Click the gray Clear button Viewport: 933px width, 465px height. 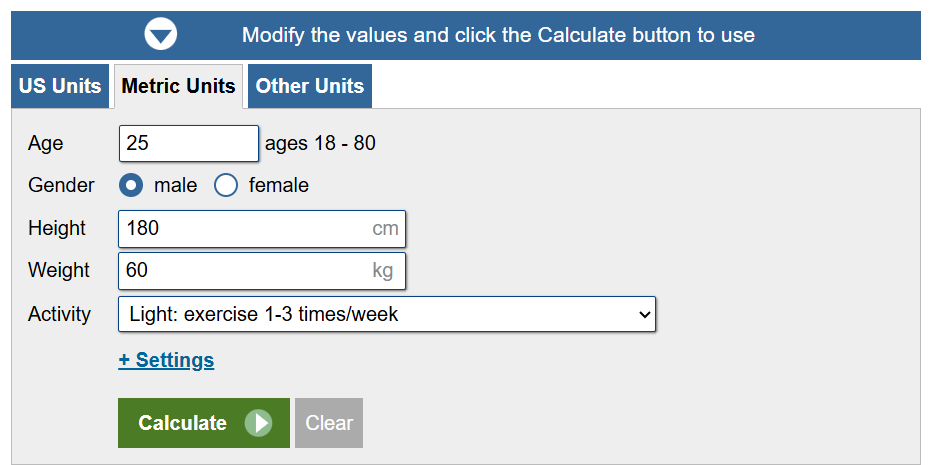point(329,423)
